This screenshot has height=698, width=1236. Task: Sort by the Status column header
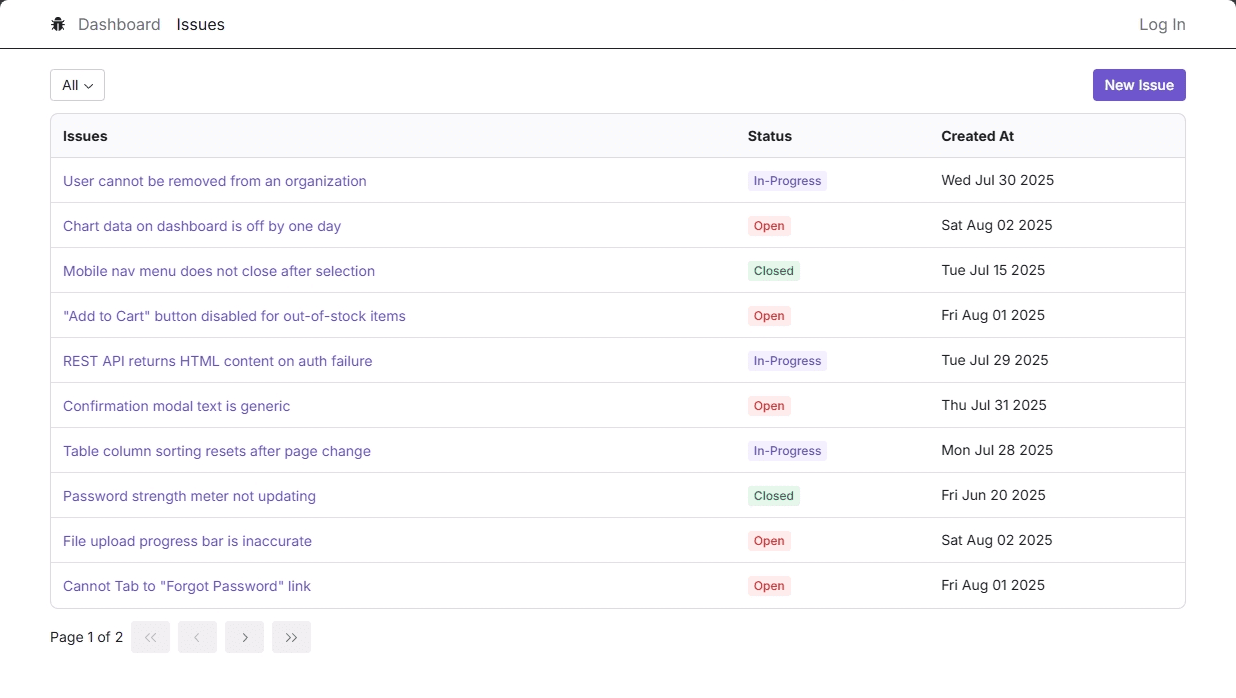pyautogui.click(x=769, y=136)
